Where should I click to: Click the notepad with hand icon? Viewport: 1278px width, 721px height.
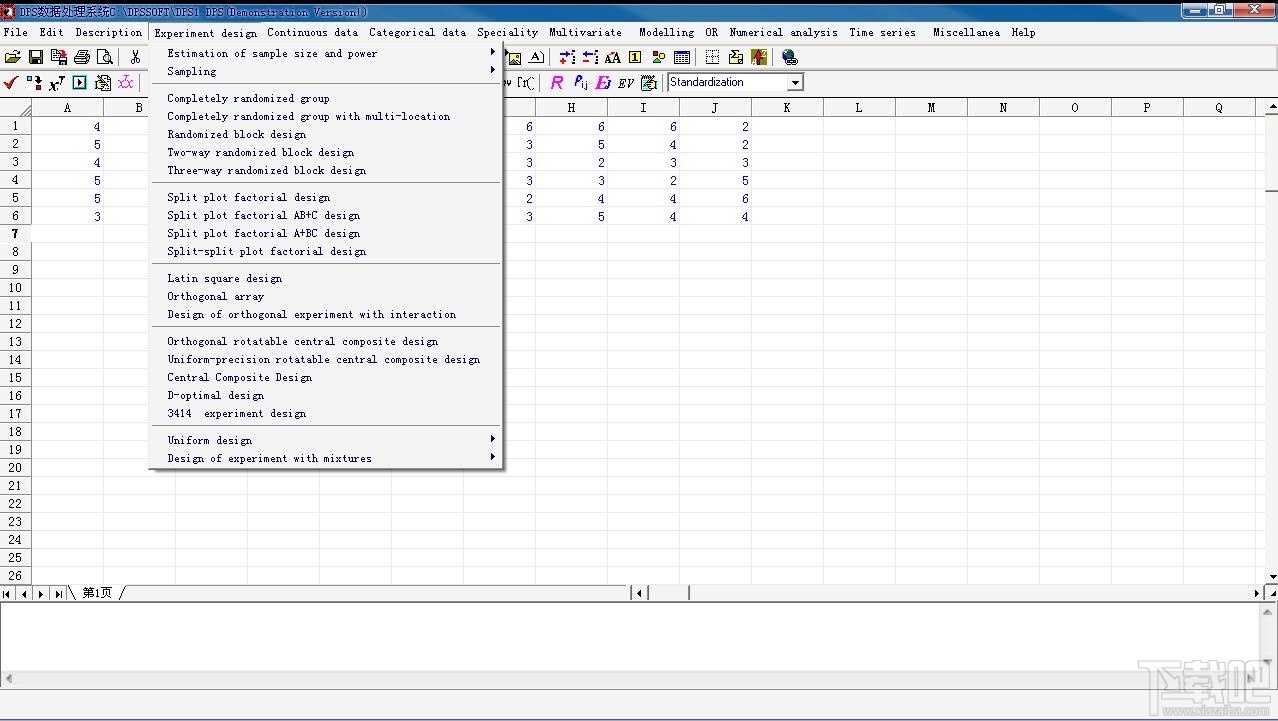coord(649,83)
